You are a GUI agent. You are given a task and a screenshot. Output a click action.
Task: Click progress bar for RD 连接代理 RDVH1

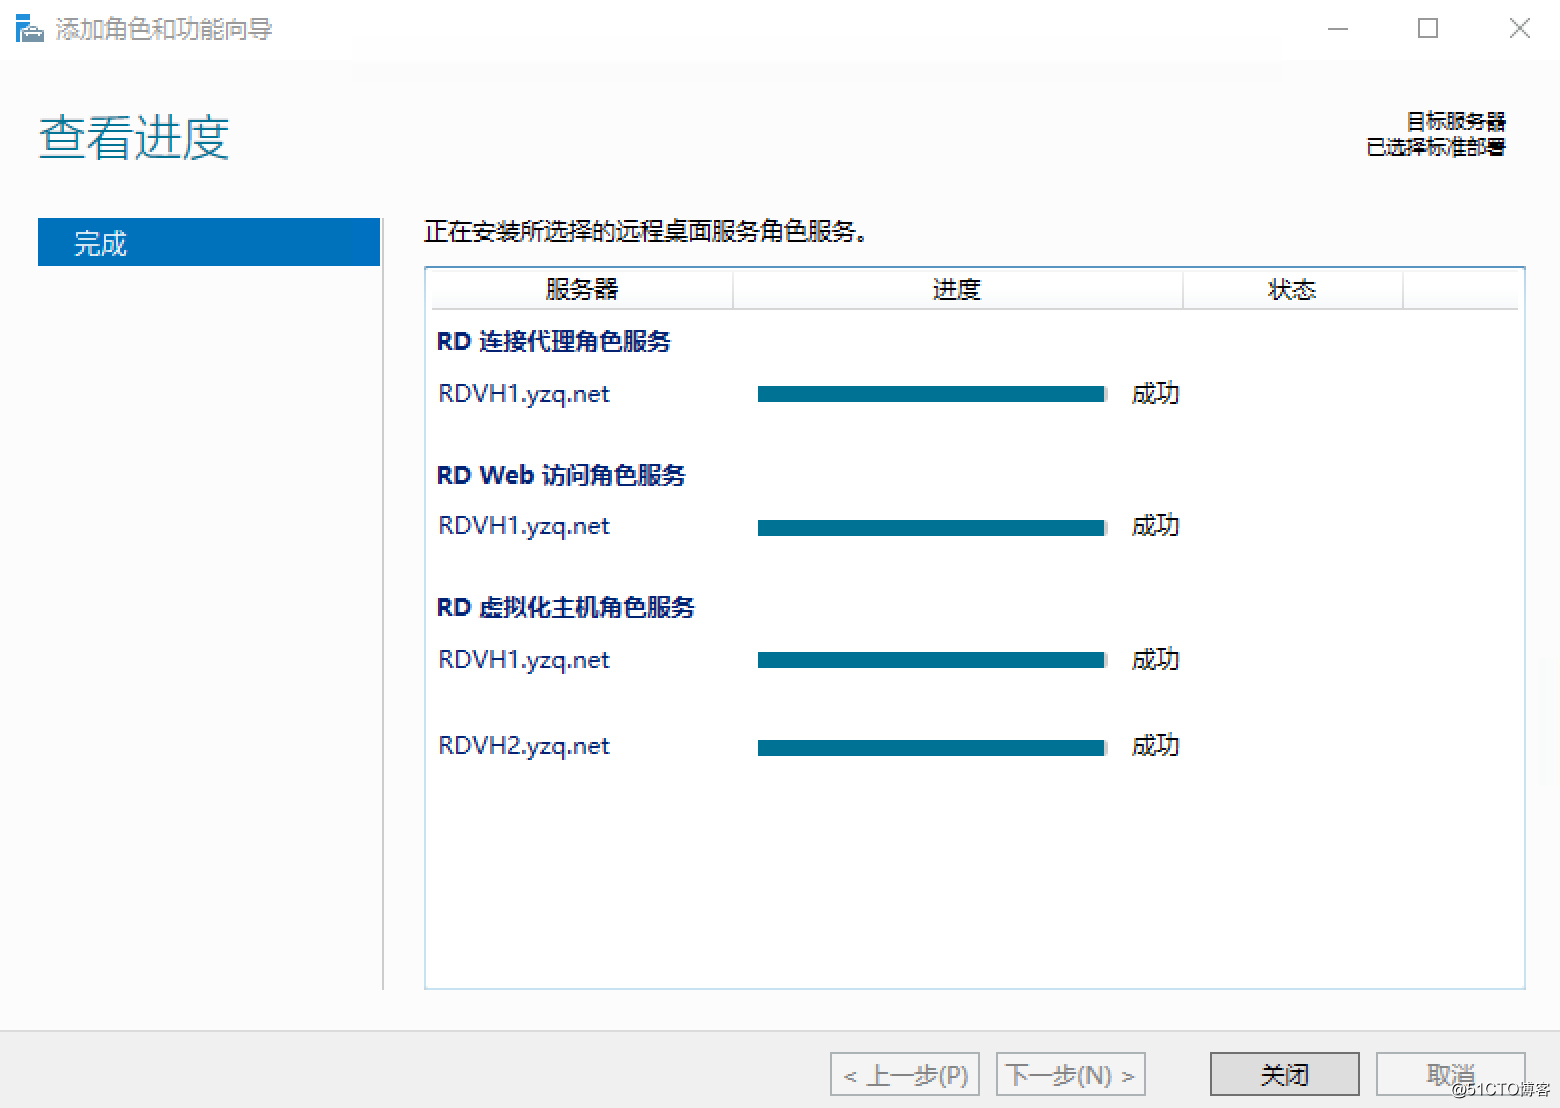[932, 394]
